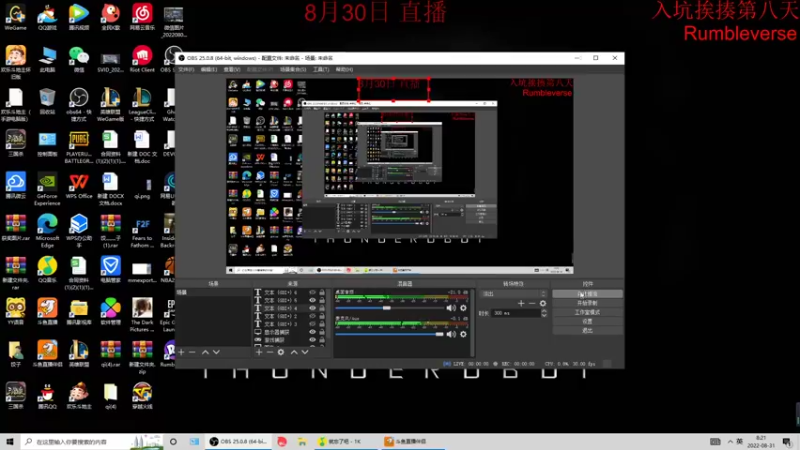
Task: Click 开始录制 start recording button
Action: point(587,303)
